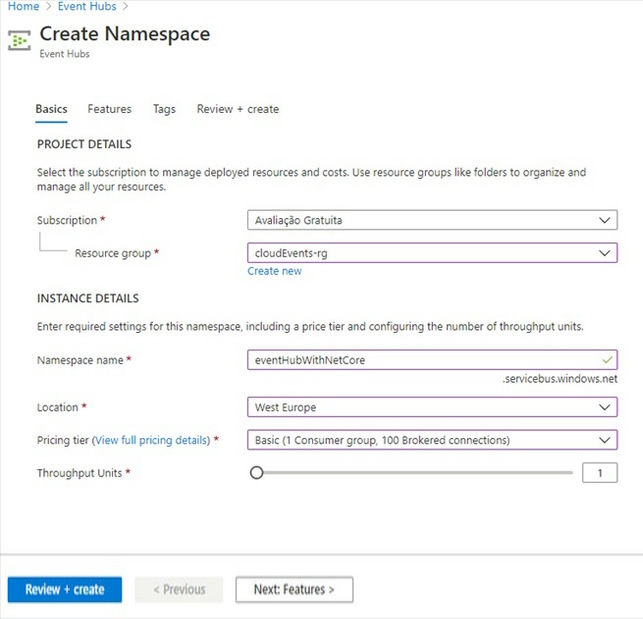Click the Next: Features button

pos(294,589)
